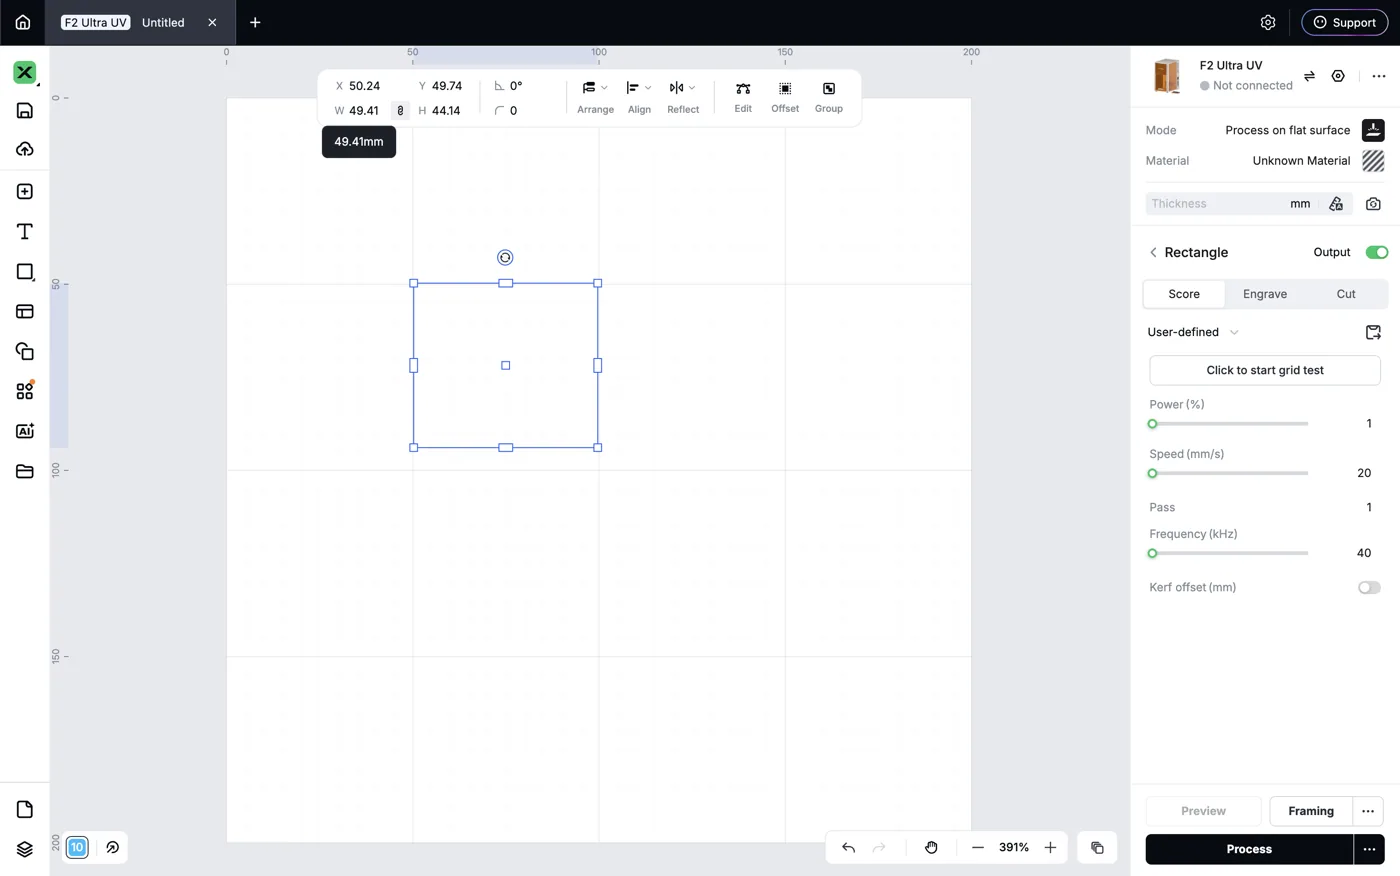This screenshot has width=1400, height=876.
Task: Toggle the aspect ratio lock
Action: (400, 111)
